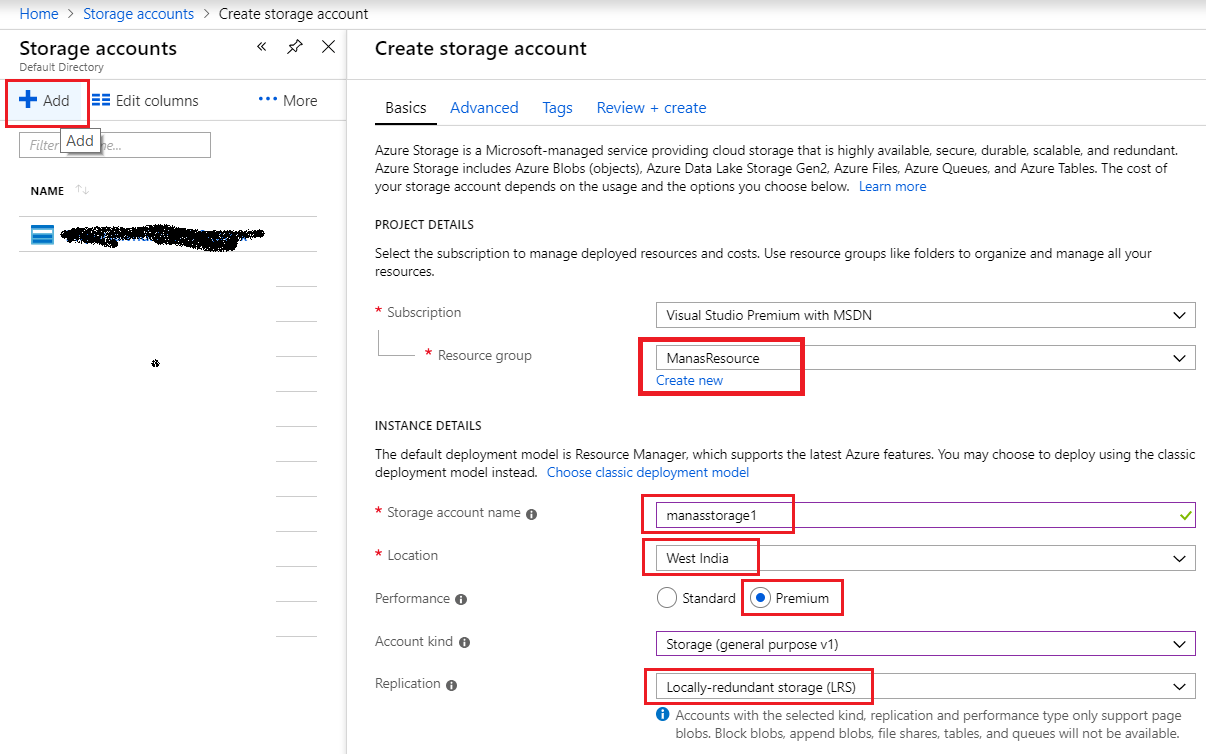Click the Replication info icon

click(451, 685)
